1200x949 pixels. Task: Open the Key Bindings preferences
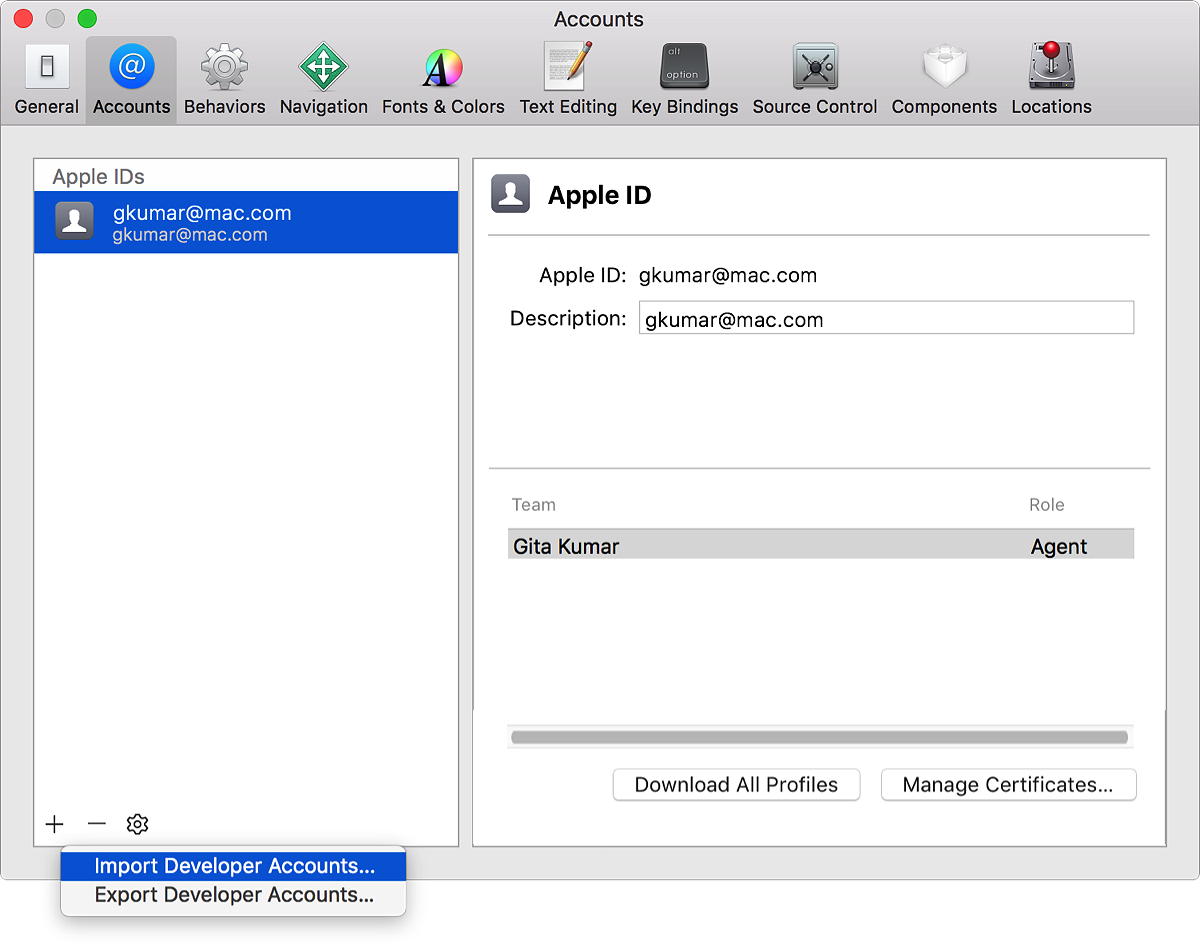pyautogui.click(x=684, y=80)
